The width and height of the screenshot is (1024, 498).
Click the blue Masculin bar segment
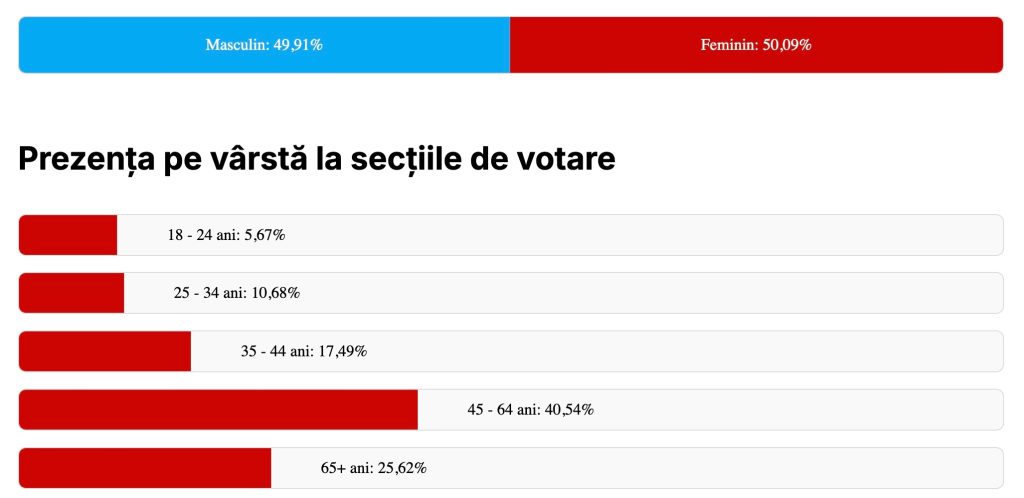point(120,45)
